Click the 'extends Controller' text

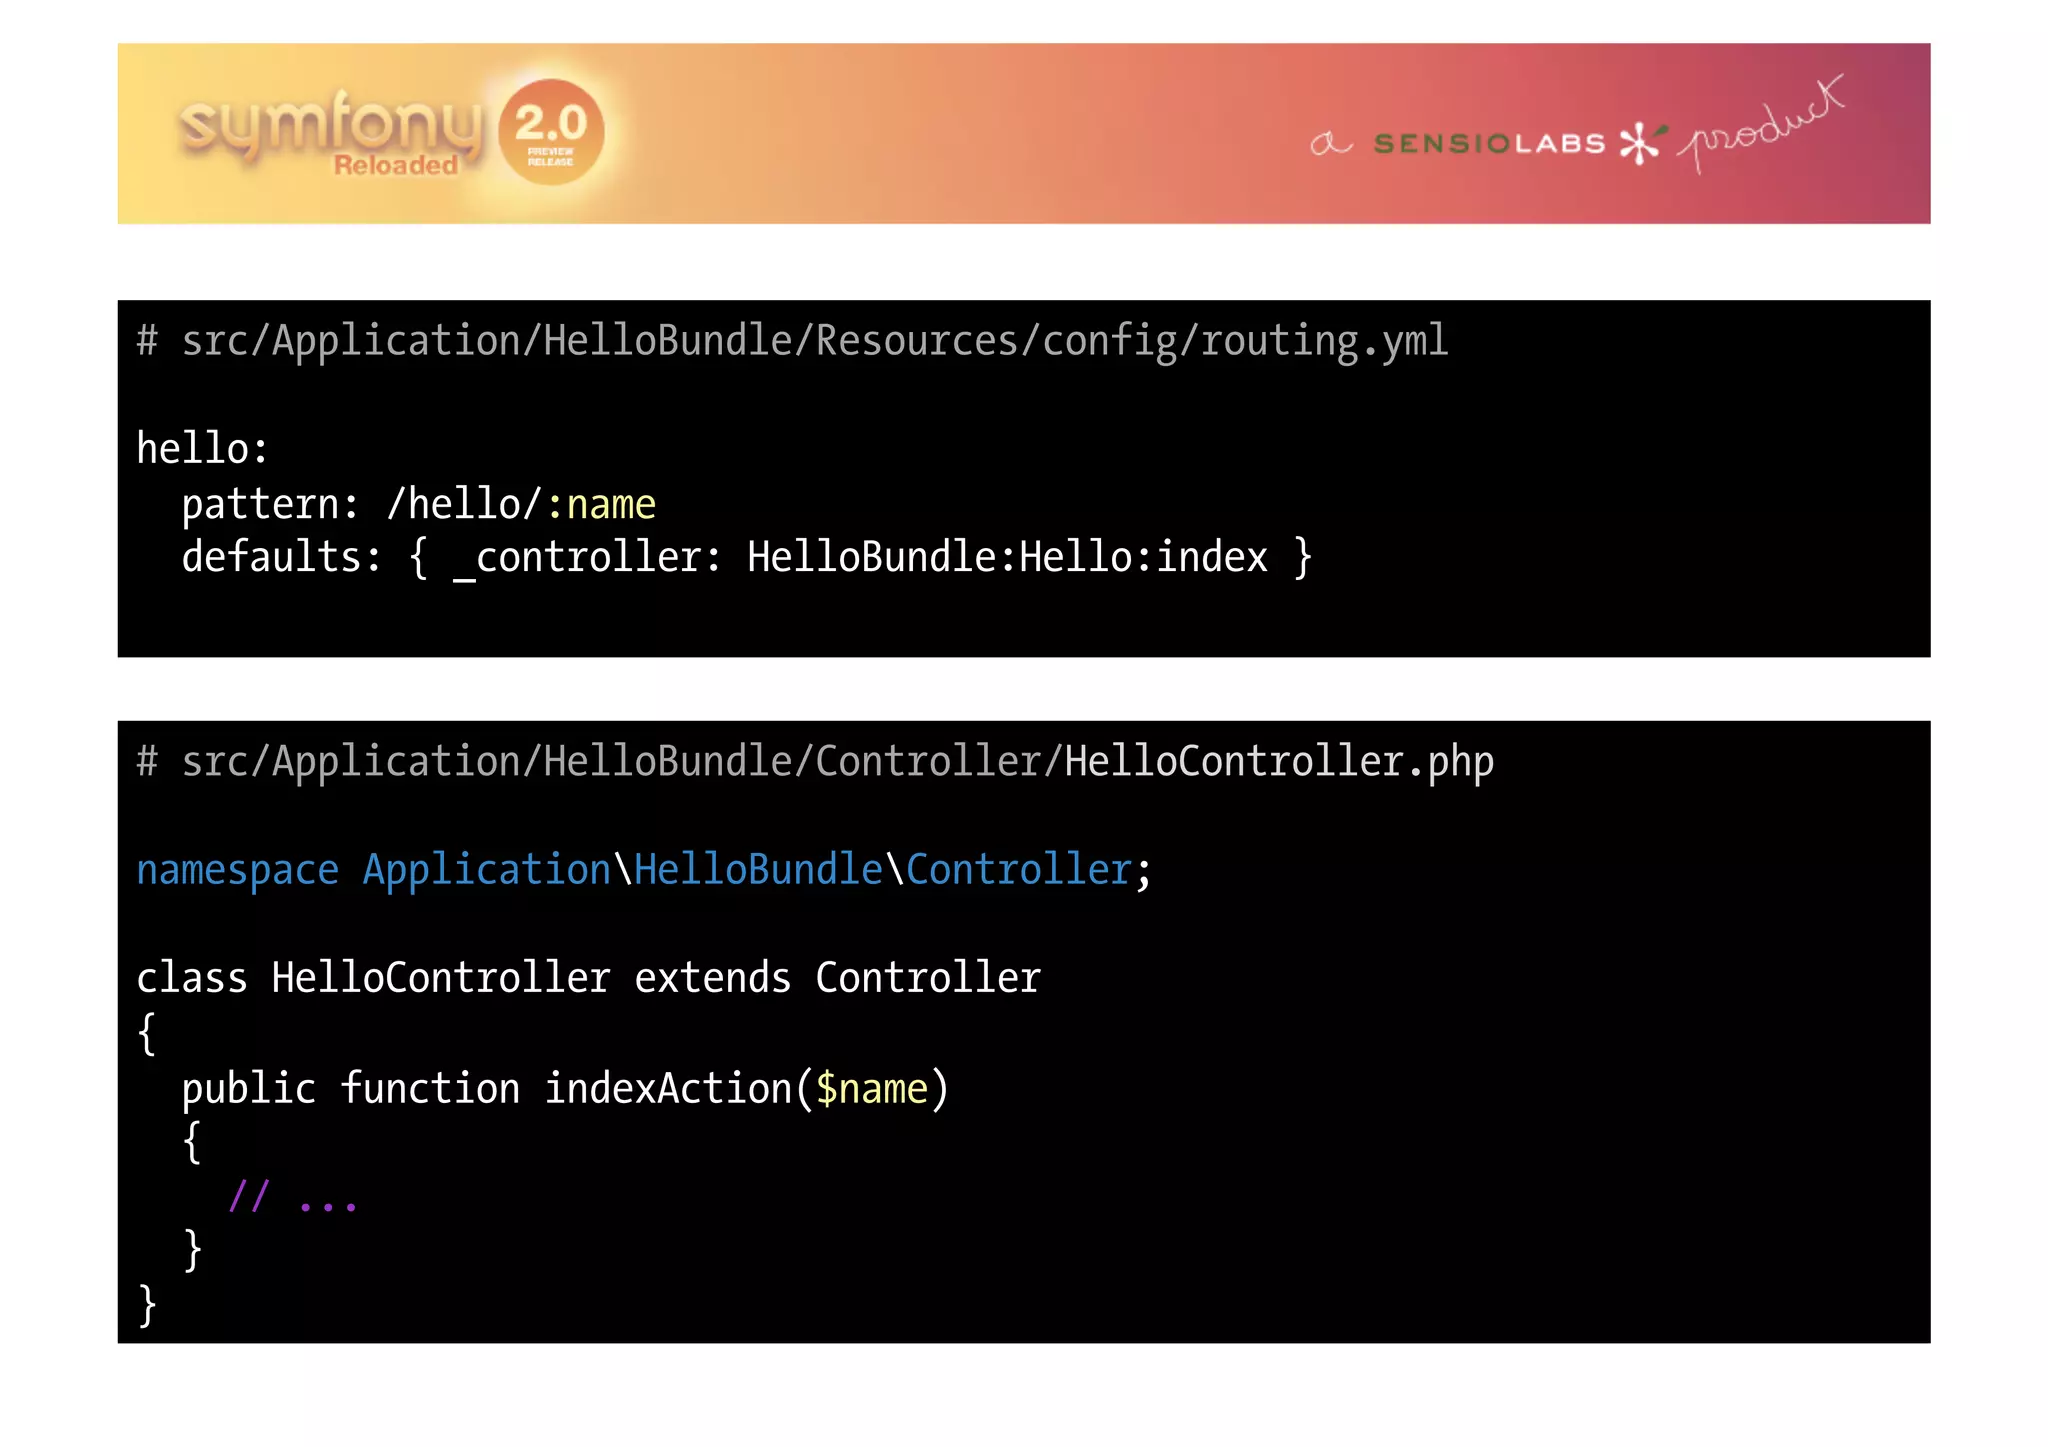(x=837, y=978)
